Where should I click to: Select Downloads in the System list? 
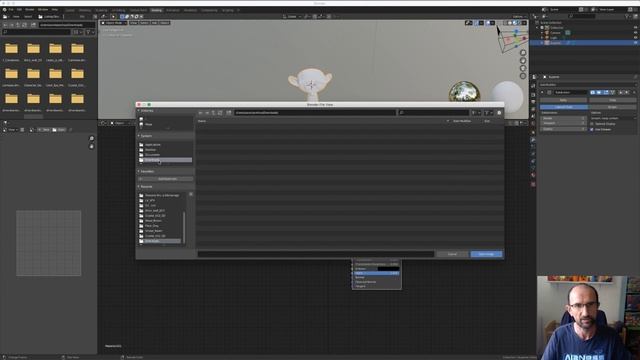(165, 160)
